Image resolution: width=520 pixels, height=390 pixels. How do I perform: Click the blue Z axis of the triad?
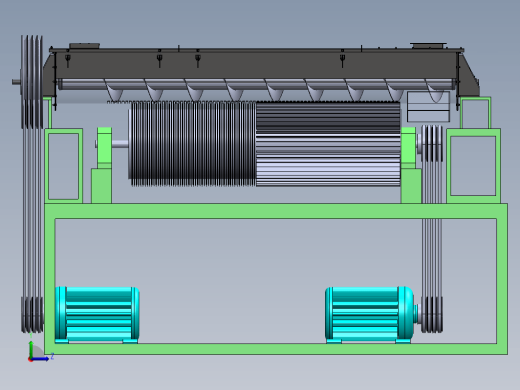tap(40, 359)
